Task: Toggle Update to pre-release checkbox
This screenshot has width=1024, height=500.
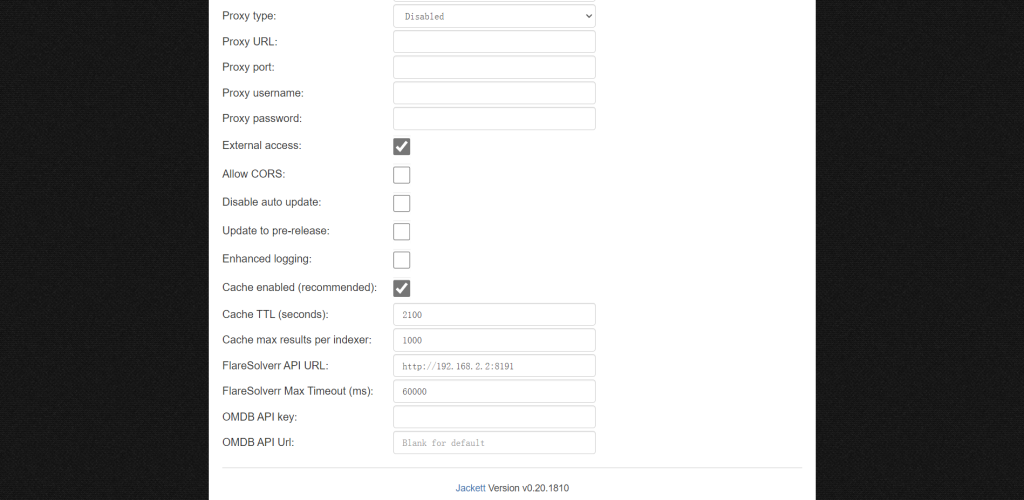Action: (x=401, y=232)
